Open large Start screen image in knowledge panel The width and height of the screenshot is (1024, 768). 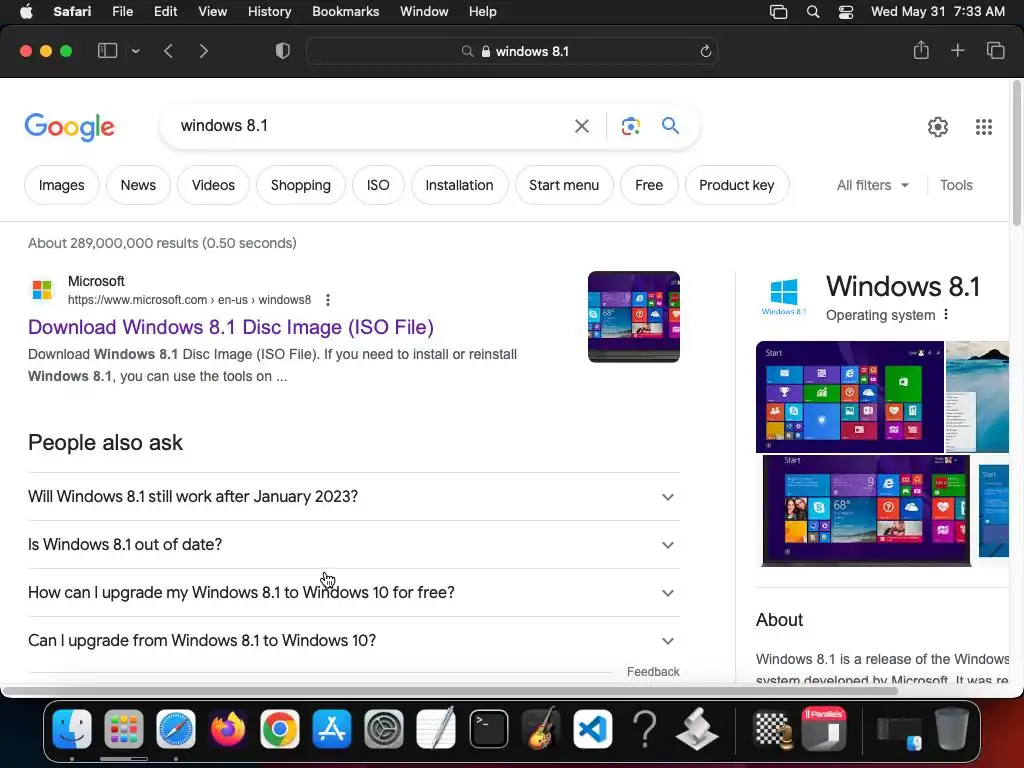pos(850,397)
